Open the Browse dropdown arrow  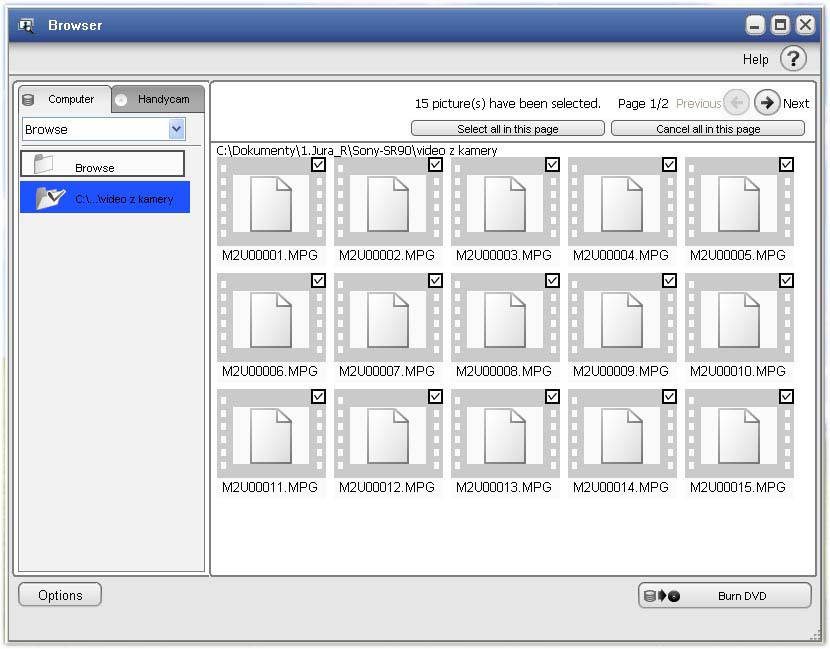coord(177,129)
